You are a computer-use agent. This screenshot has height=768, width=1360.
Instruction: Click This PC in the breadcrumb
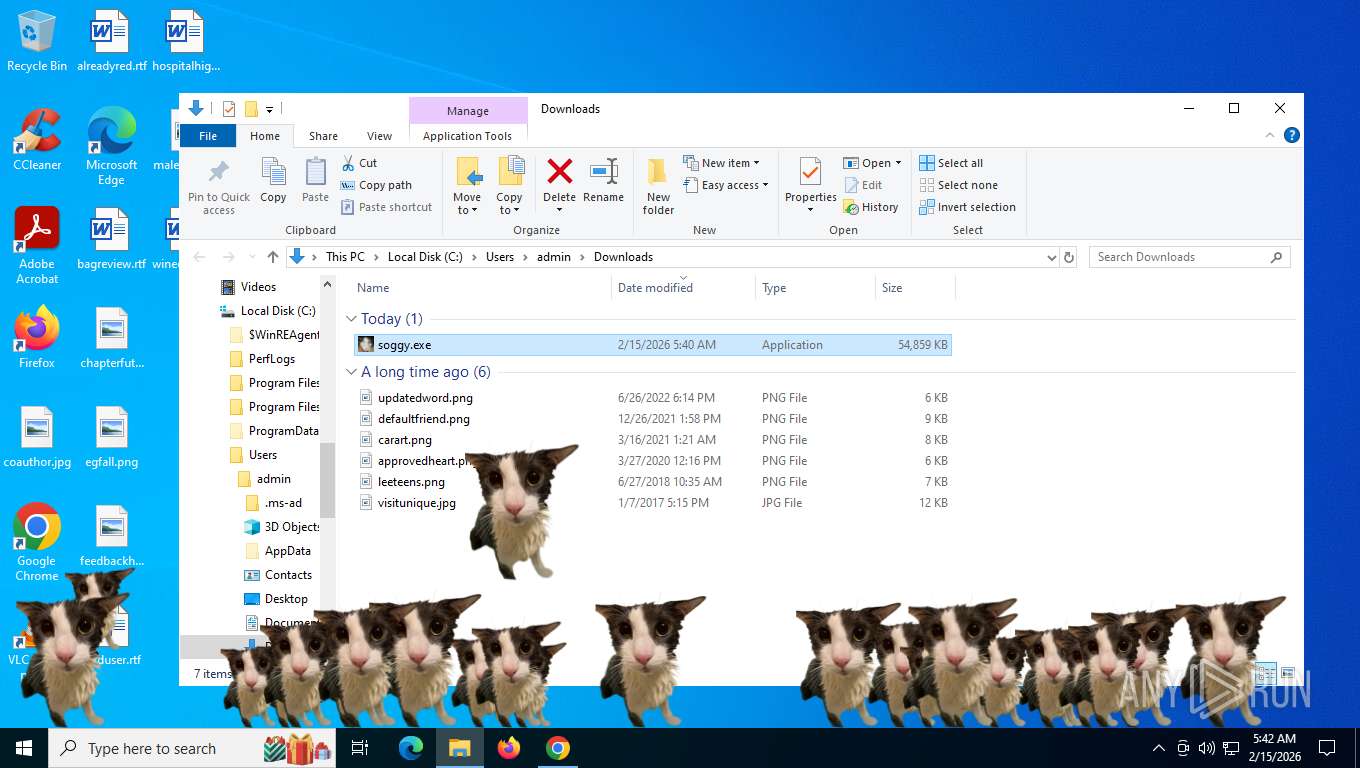pos(345,257)
